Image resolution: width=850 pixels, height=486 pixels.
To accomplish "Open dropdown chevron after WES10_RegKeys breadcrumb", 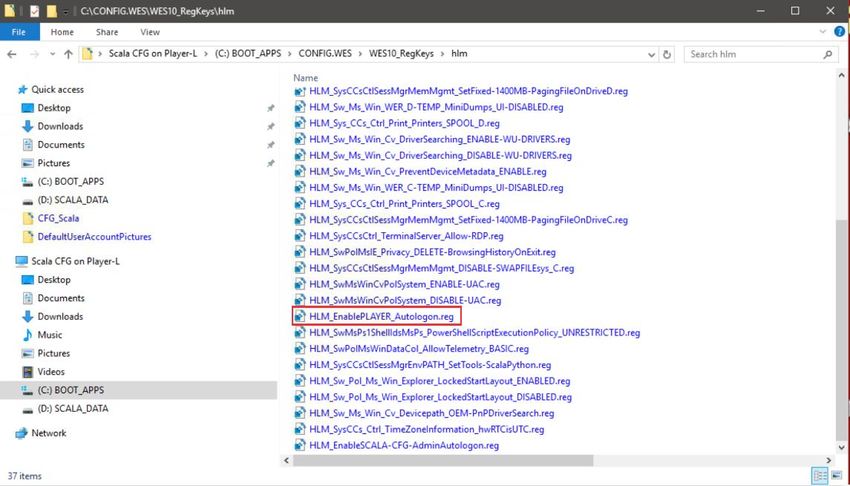I will (442, 54).
